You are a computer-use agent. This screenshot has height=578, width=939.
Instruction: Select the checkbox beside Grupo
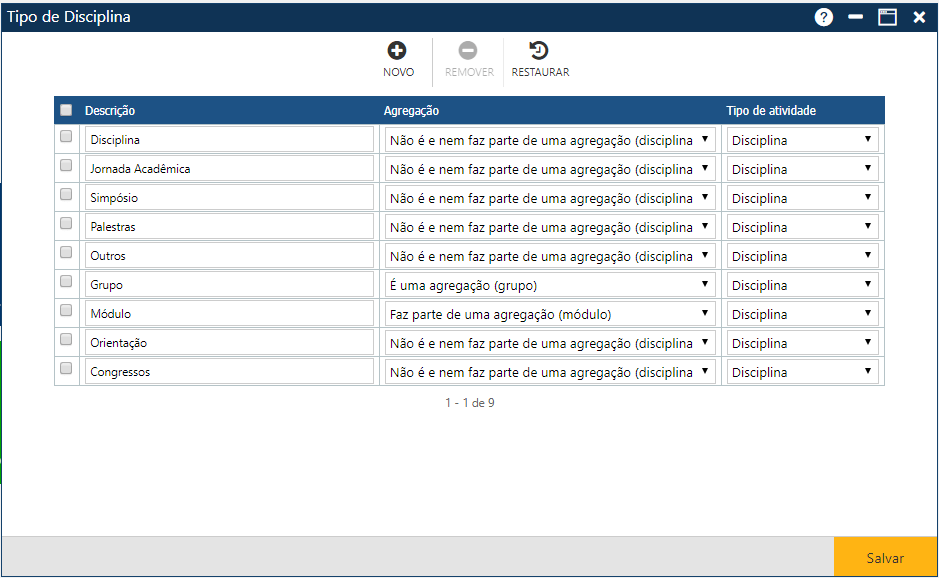pyautogui.click(x=66, y=281)
